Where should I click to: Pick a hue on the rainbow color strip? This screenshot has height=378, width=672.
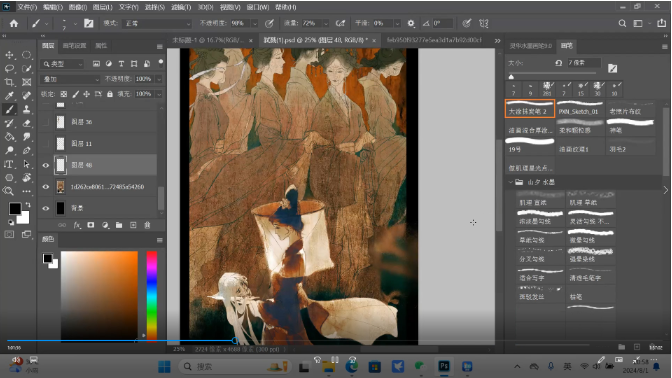click(152, 296)
